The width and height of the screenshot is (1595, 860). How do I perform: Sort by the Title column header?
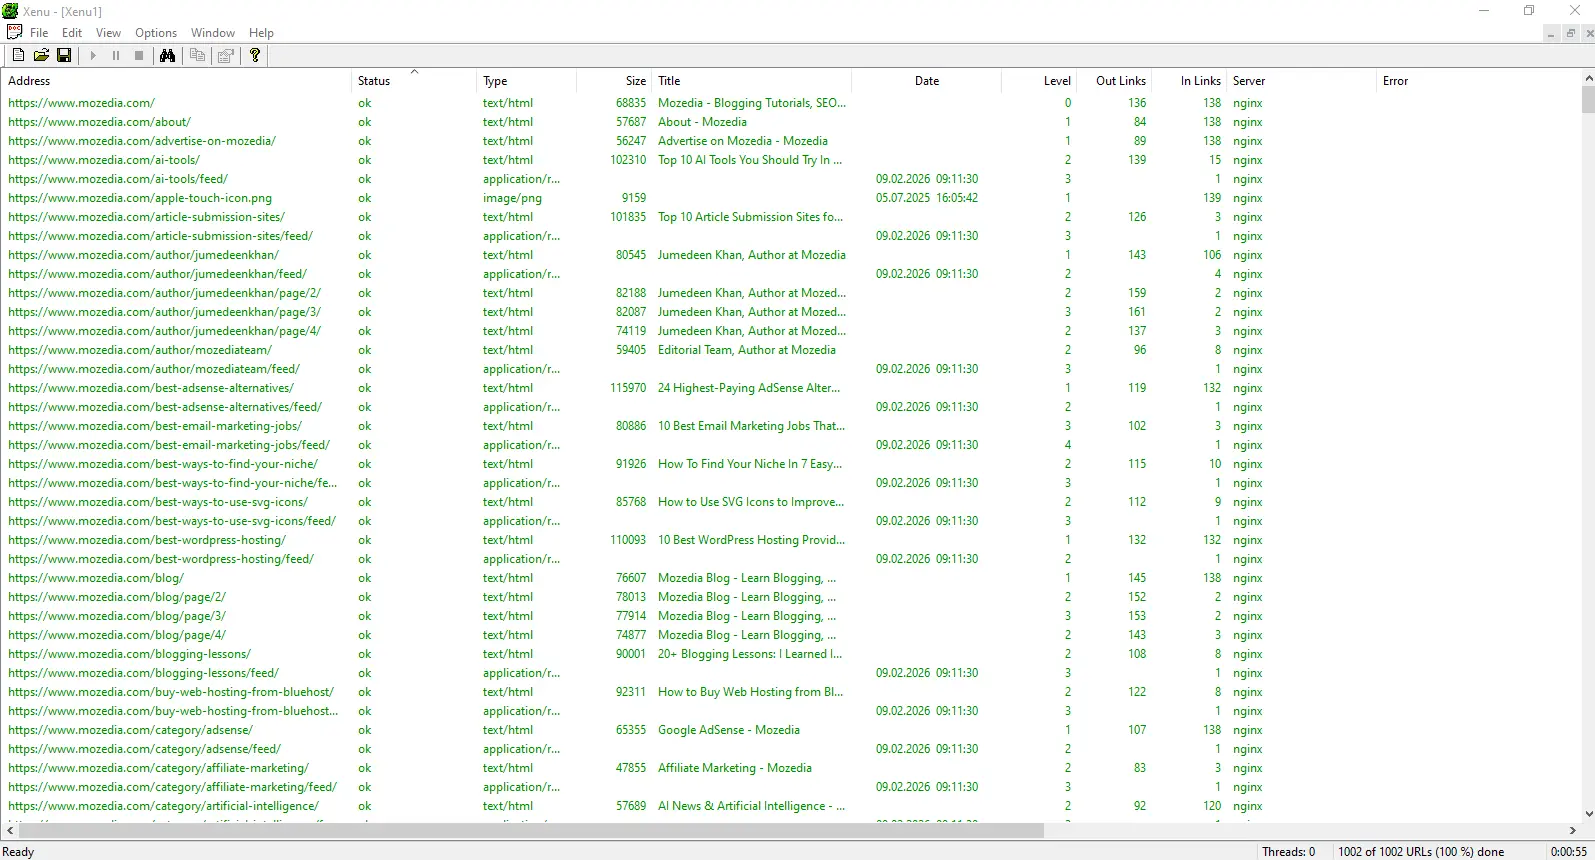point(752,81)
